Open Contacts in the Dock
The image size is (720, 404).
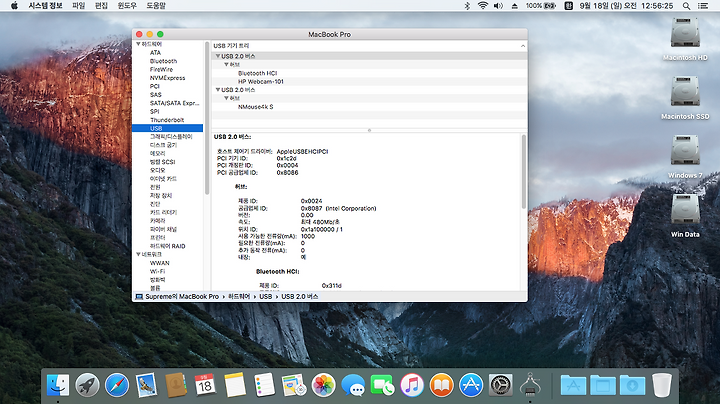tap(175, 385)
